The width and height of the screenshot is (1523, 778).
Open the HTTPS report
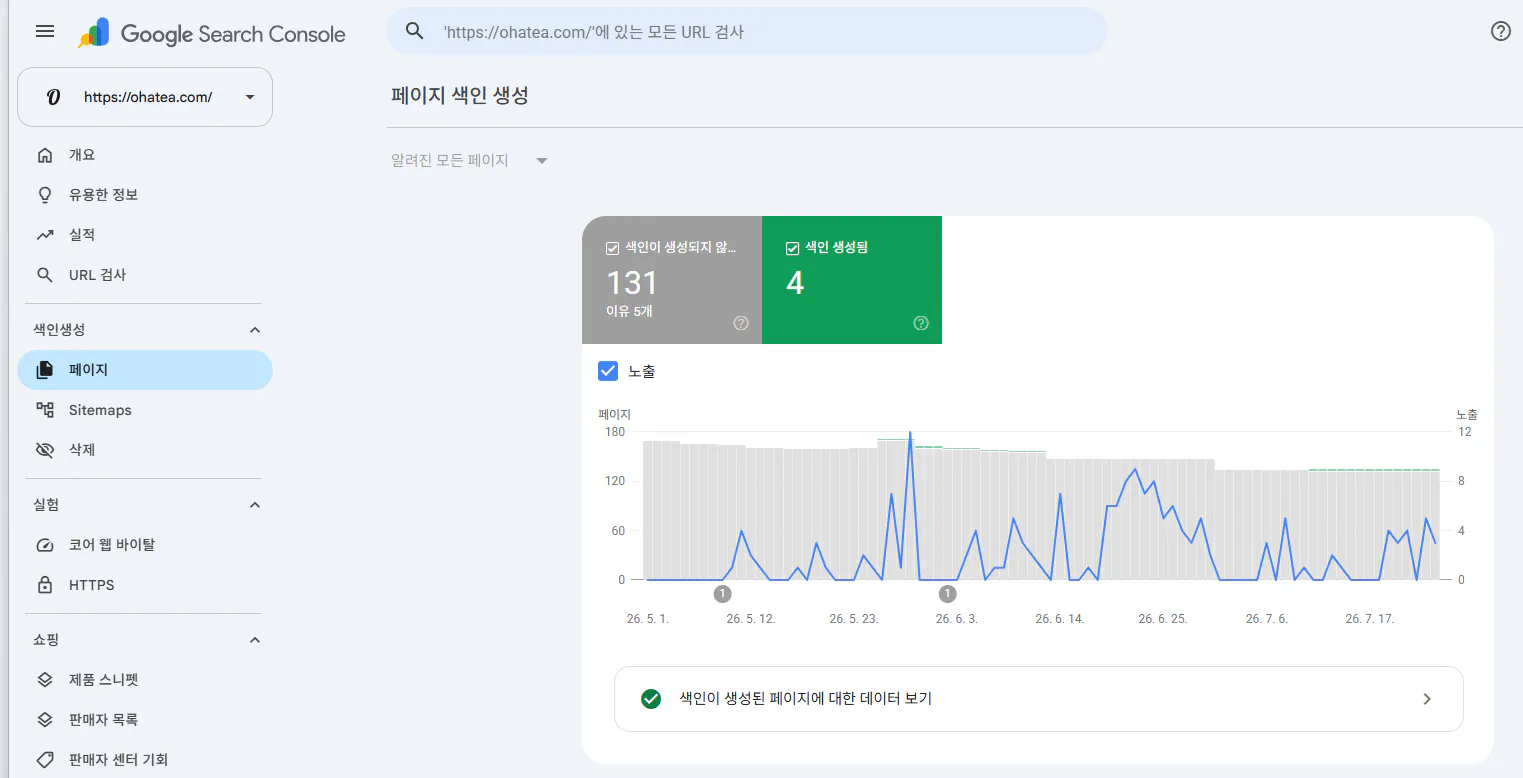pyautogui.click(x=145, y=585)
